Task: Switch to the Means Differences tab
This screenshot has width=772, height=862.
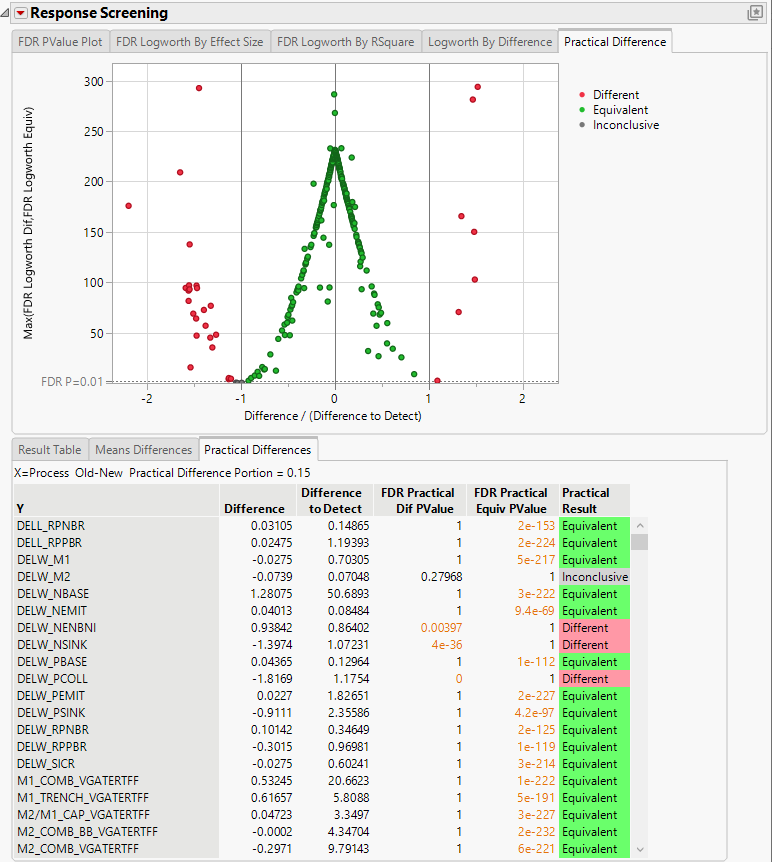Action: [x=144, y=450]
